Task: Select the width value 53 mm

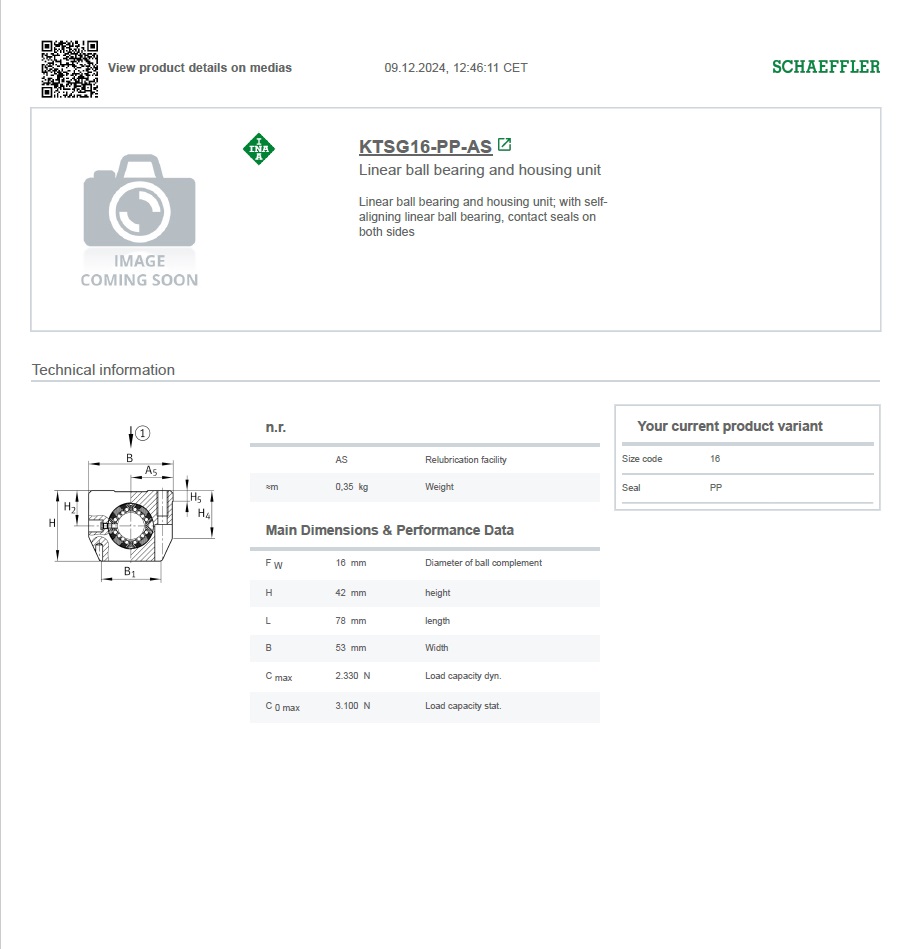Action: coord(350,648)
